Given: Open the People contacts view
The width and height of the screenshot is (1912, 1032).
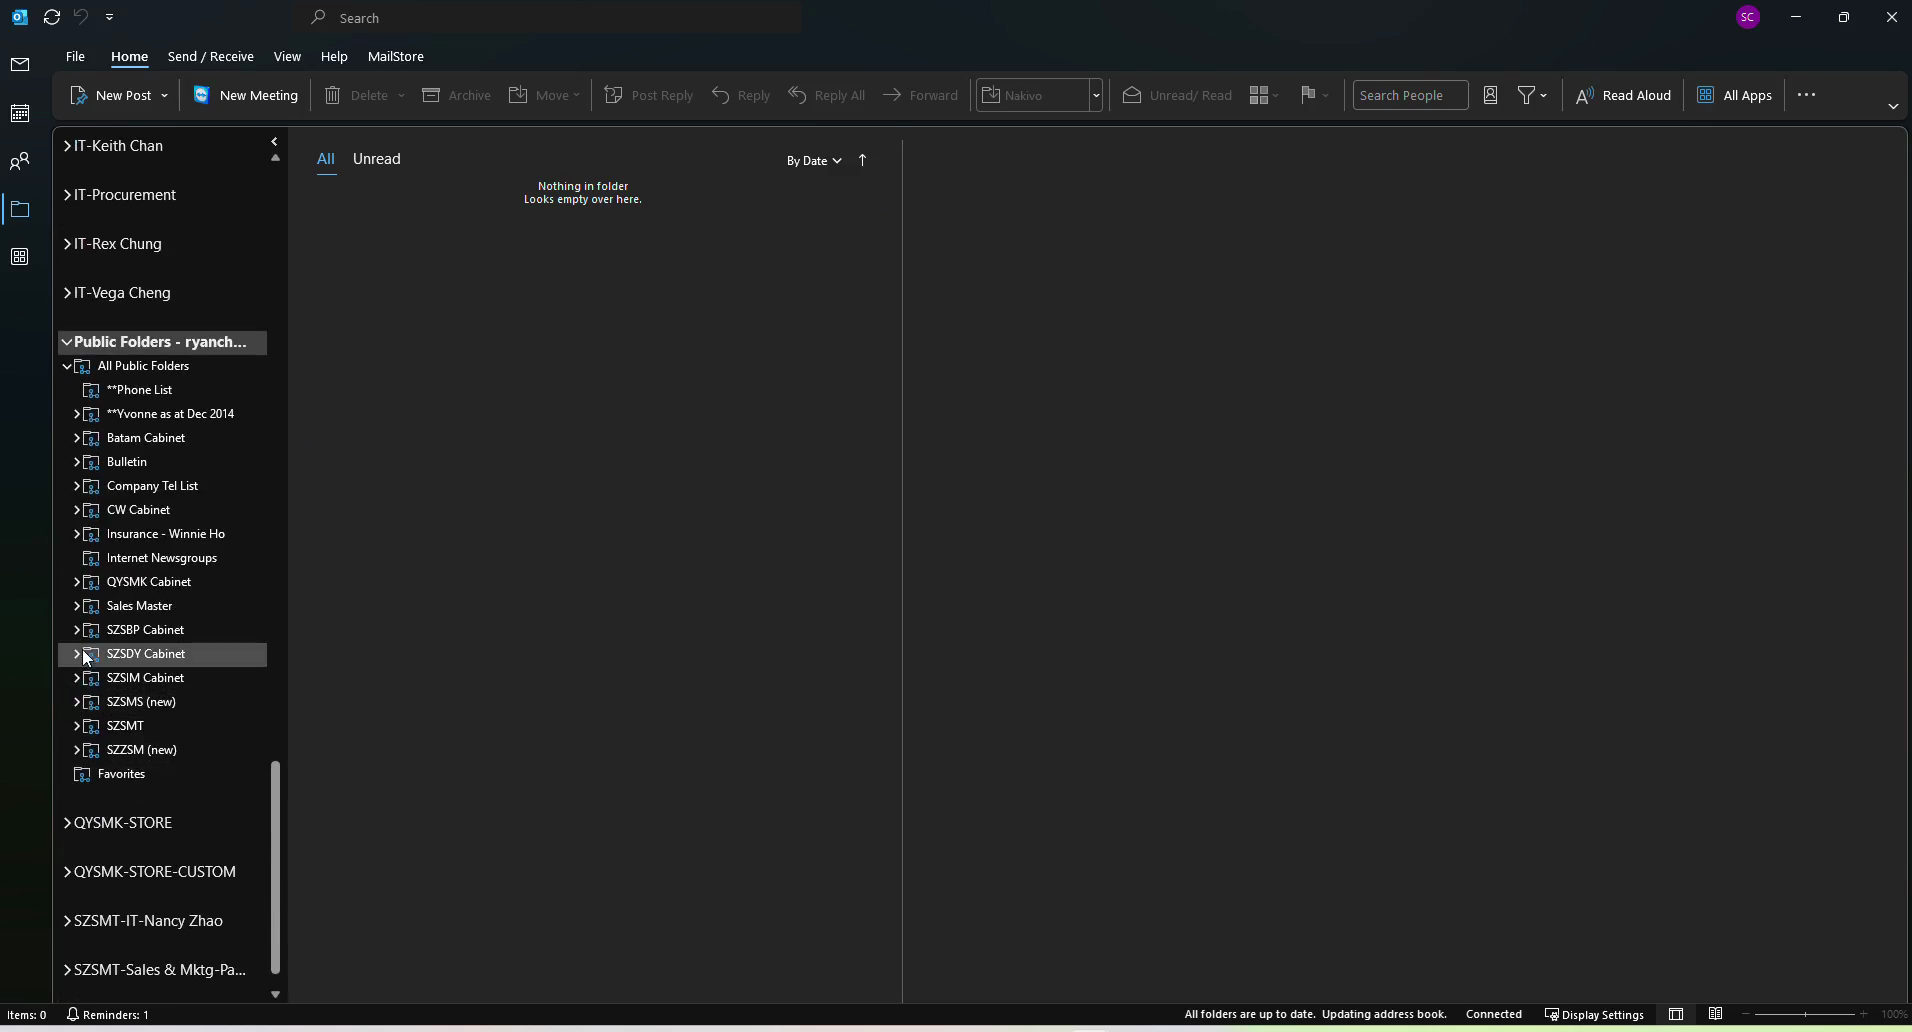Looking at the screenshot, I should point(20,161).
